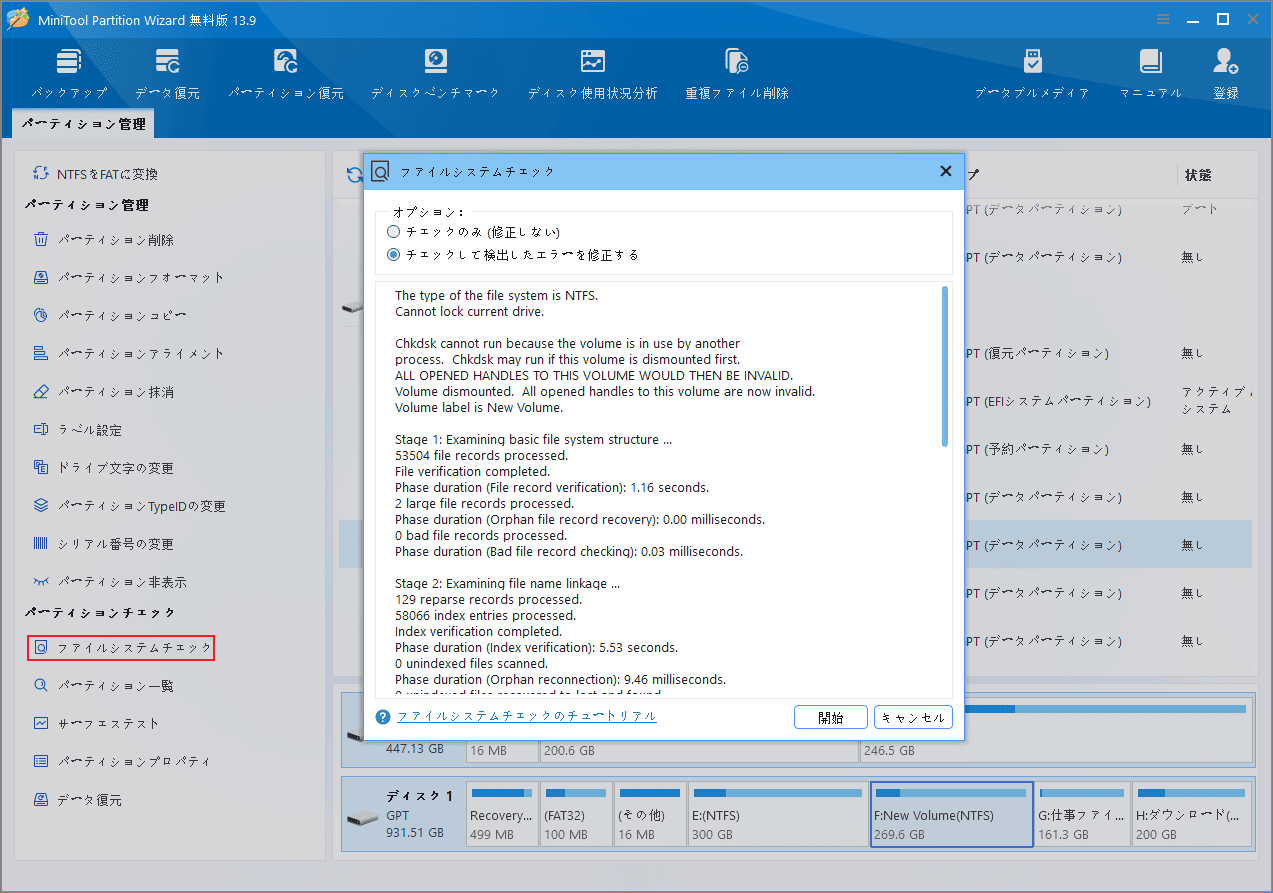Viewport: 1273px width, 893px height.
Task: Click the 開始 start button
Action: pos(830,717)
